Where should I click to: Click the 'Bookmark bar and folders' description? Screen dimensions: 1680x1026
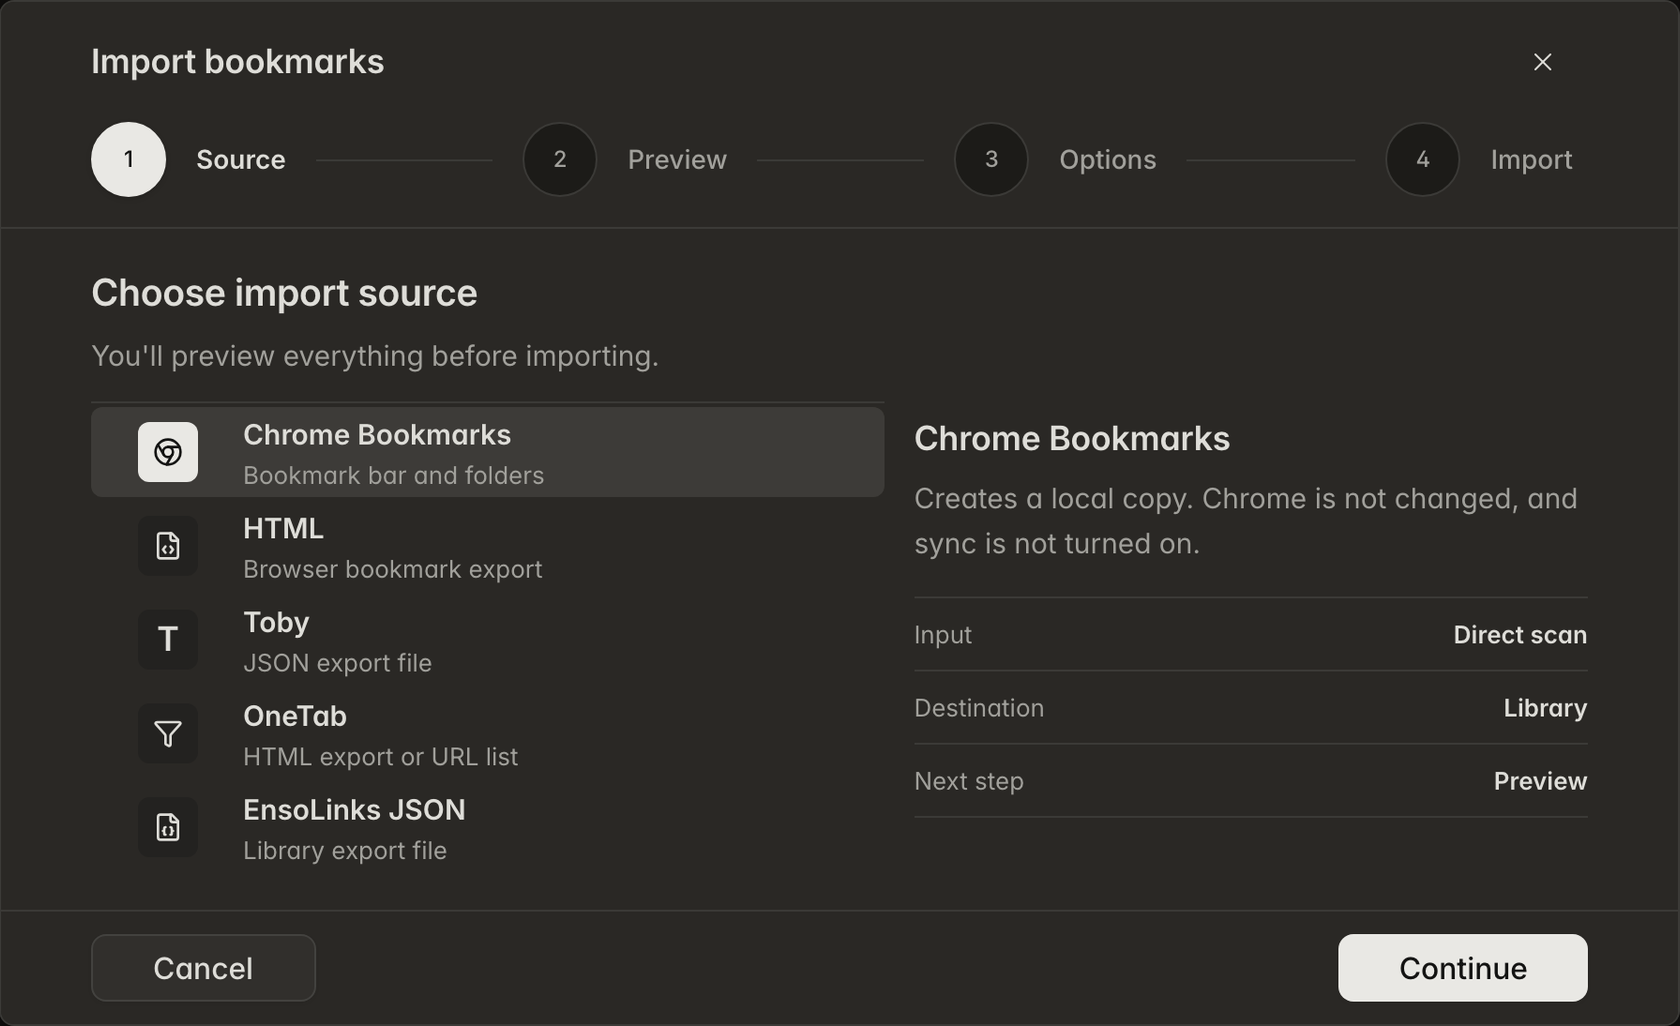point(394,476)
